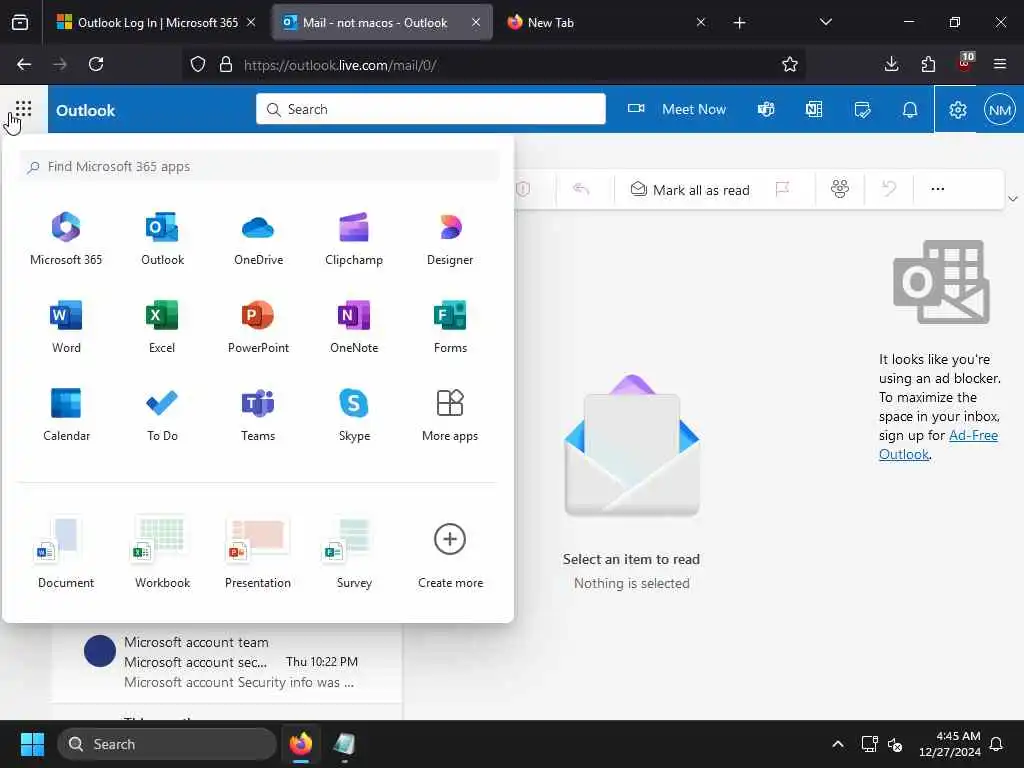Follow the Ad-Free Outlook link
1024x768 pixels.
[938, 445]
